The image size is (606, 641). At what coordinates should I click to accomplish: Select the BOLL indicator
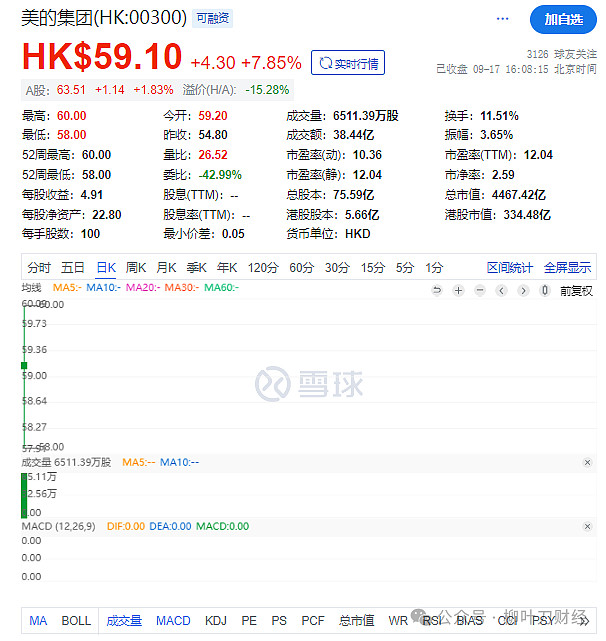coord(76,621)
